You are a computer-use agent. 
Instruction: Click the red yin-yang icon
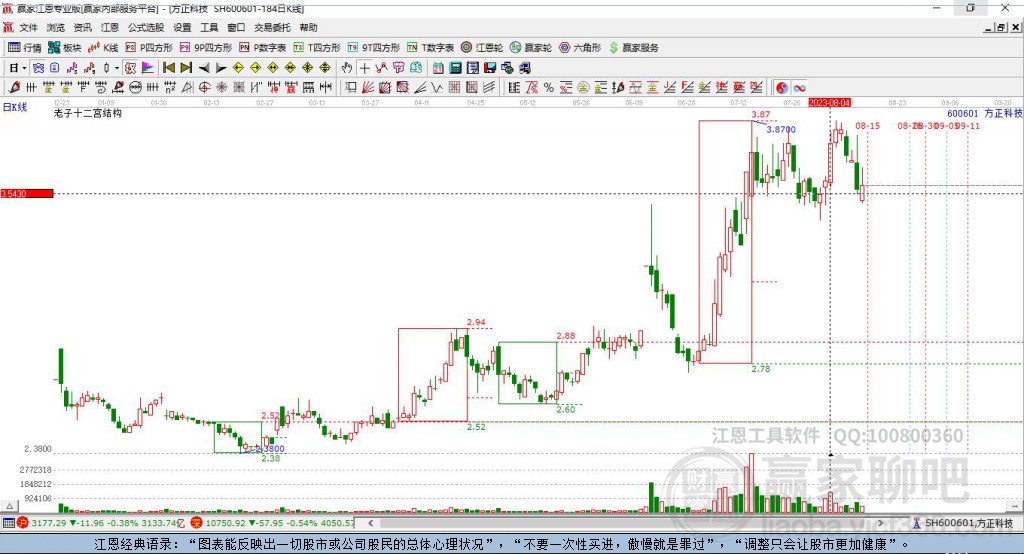tap(782, 88)
